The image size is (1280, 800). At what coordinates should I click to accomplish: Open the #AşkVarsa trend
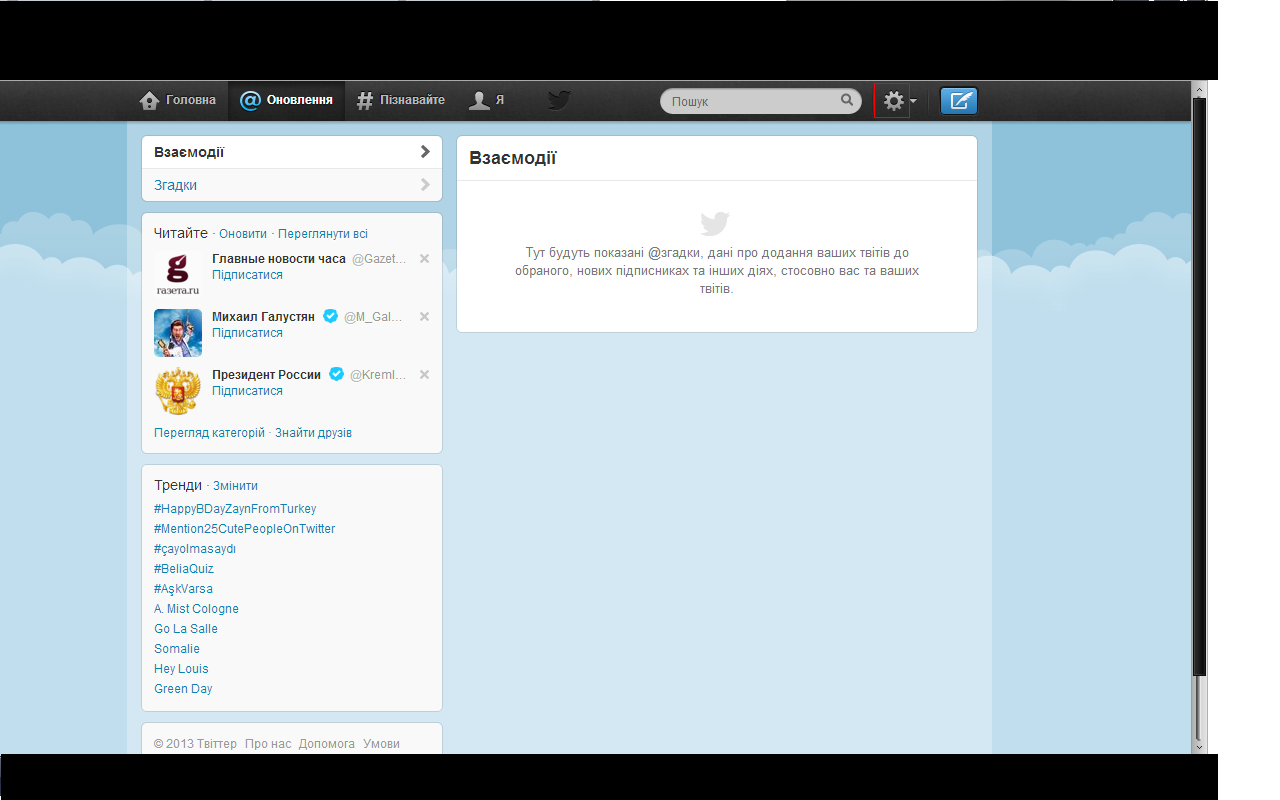pyautogui.click(x=183, y=589)
